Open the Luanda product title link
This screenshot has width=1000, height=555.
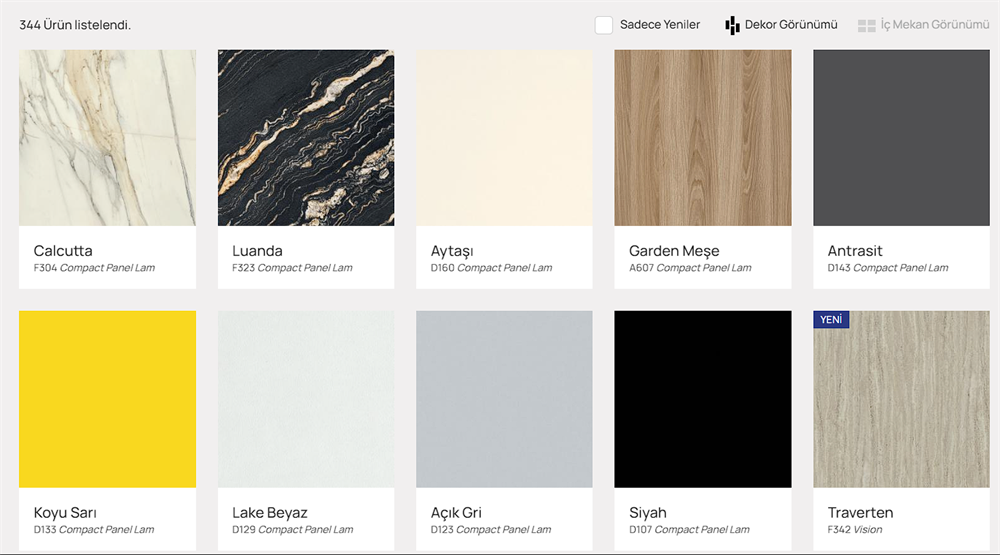(257, 251)
